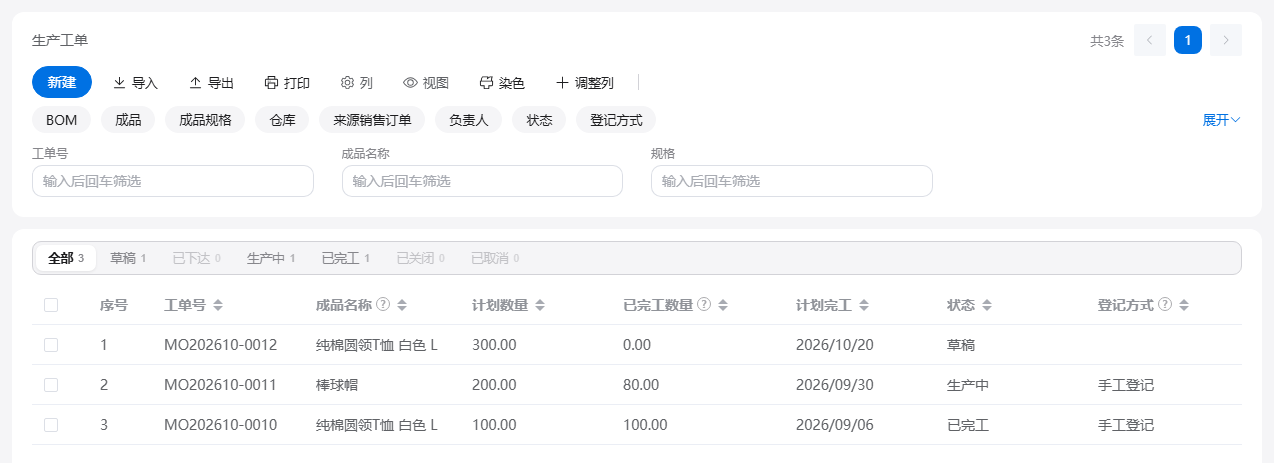
Task: Open the 成品 filter chip
Action: [x=128, y=120]
